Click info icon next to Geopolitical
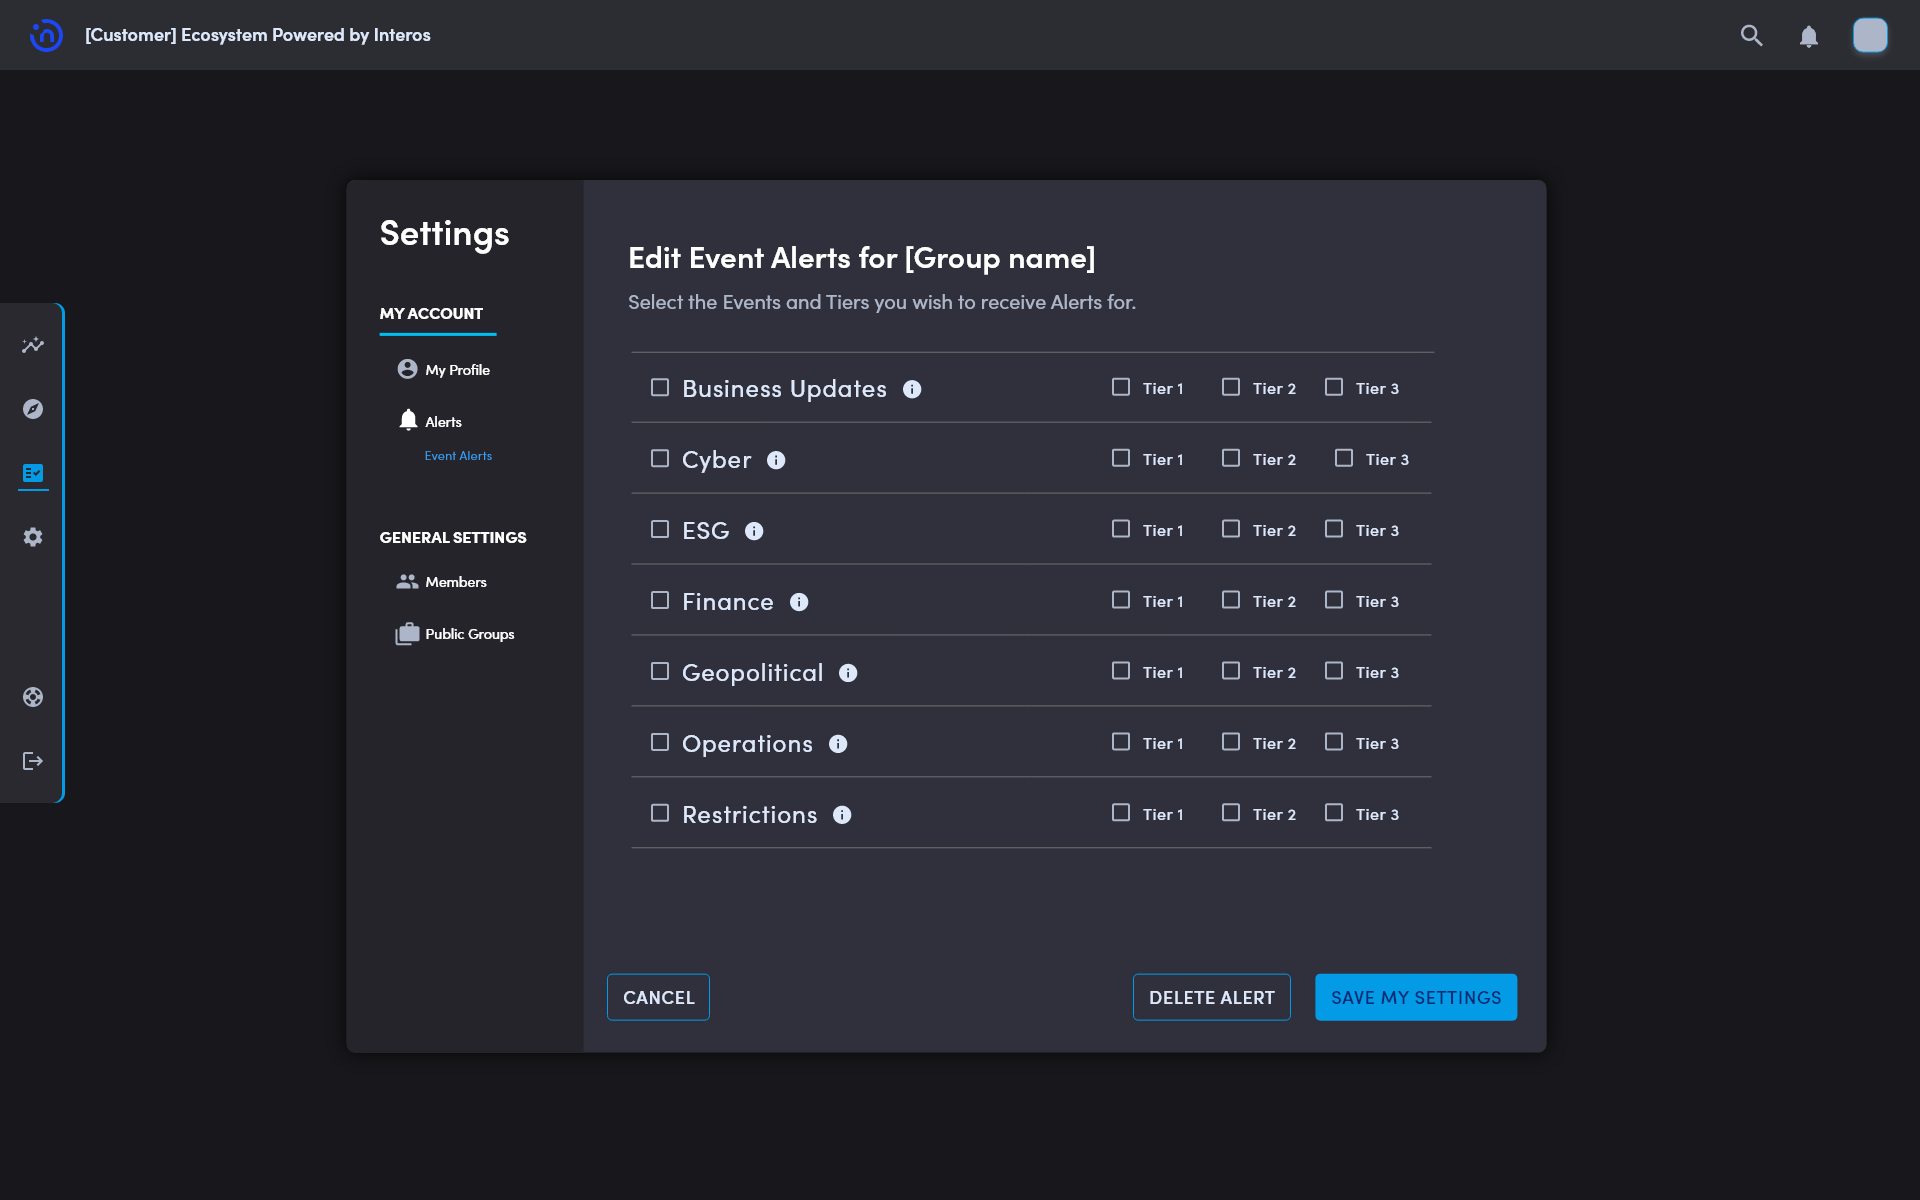1920x1200 pixels. click(848, 673)
